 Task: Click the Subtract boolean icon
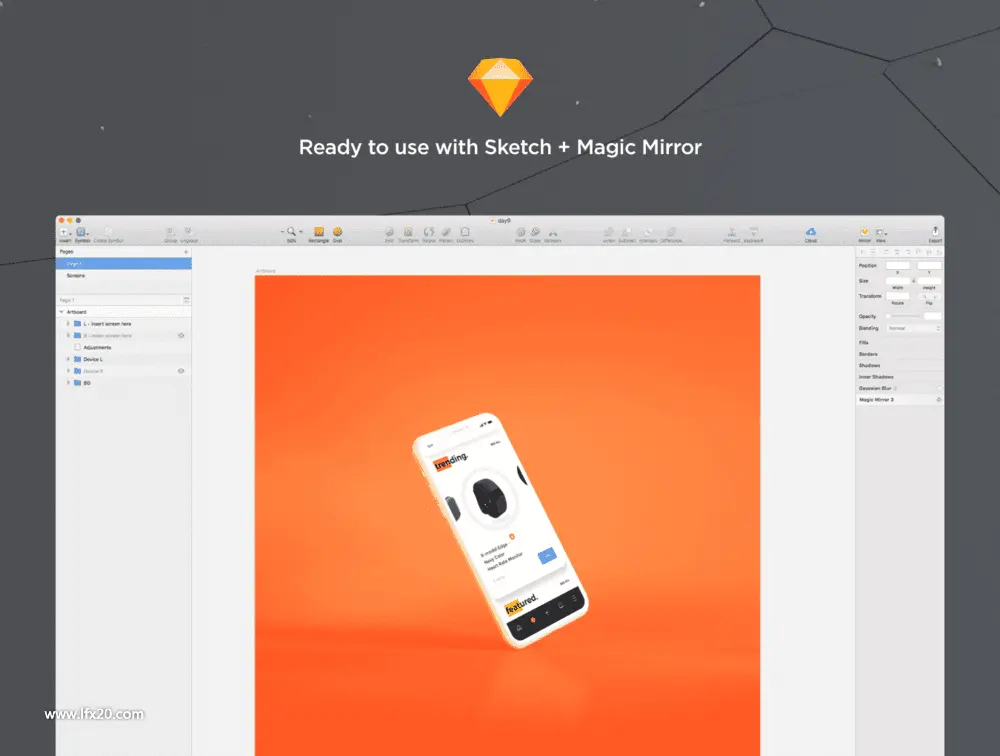pos(627,232)
